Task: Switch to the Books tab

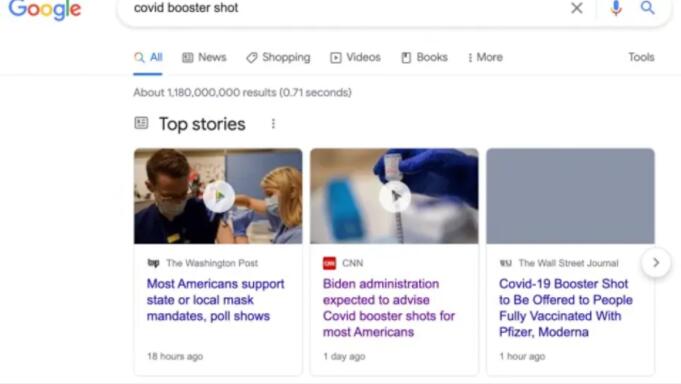Action: [x=424, y=57]
